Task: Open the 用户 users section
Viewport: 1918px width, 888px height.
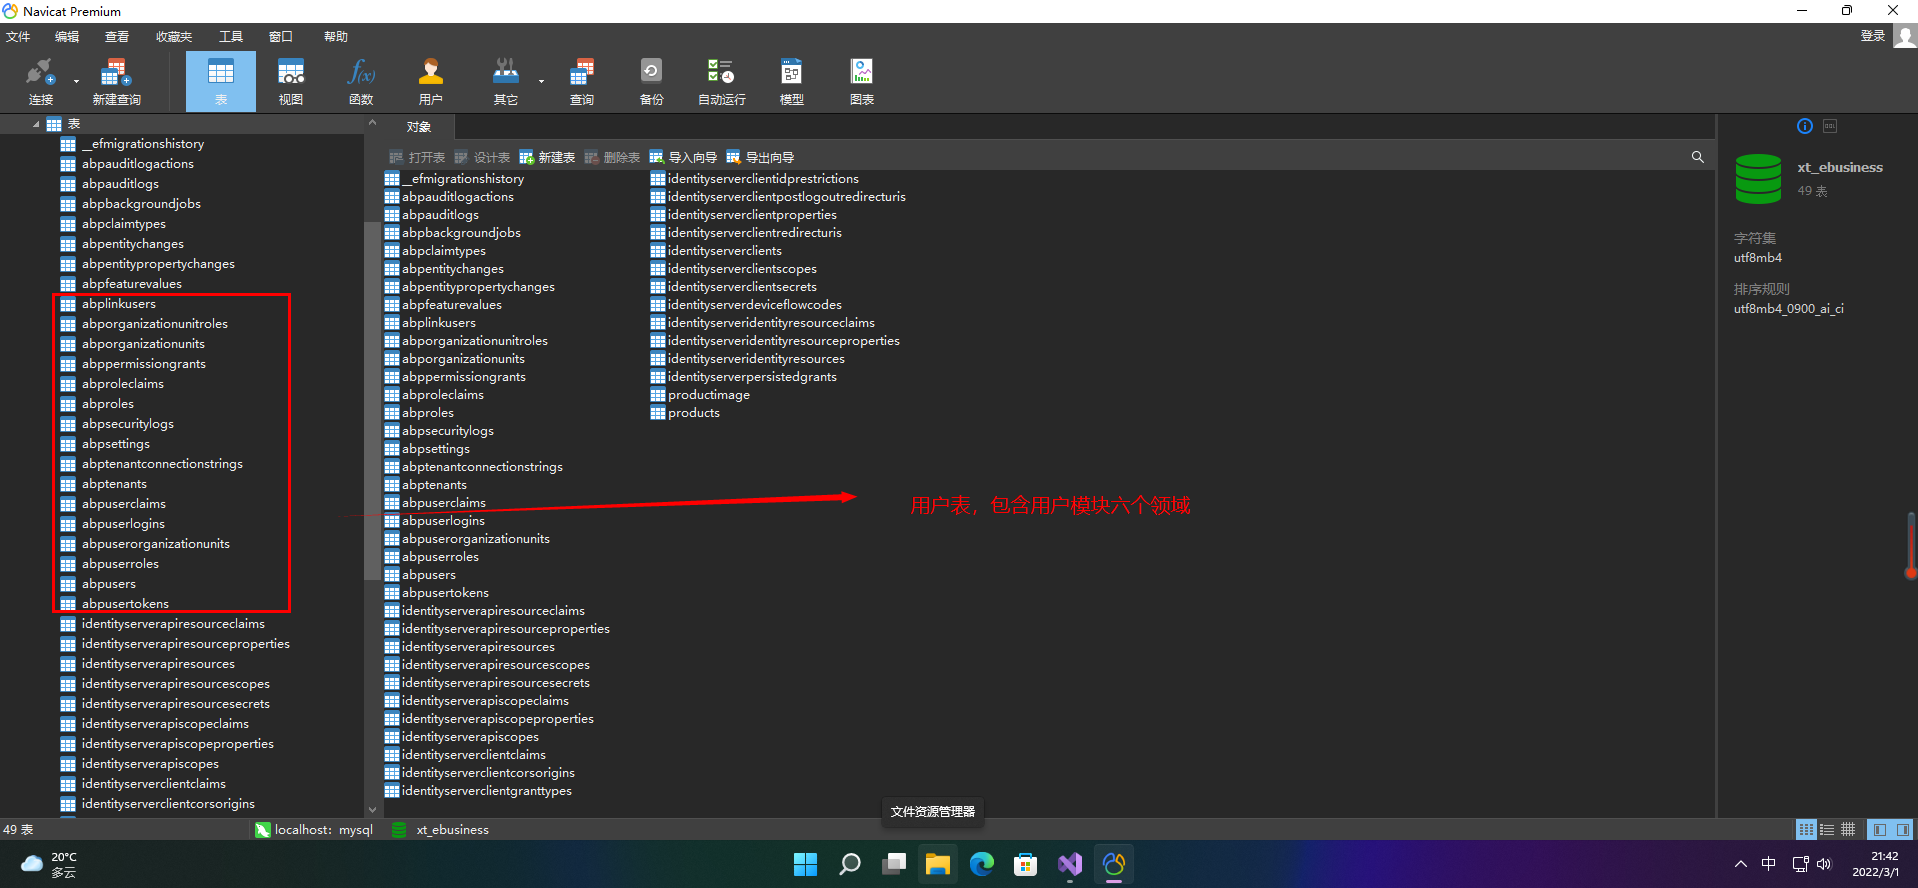Action: (431, 81)
